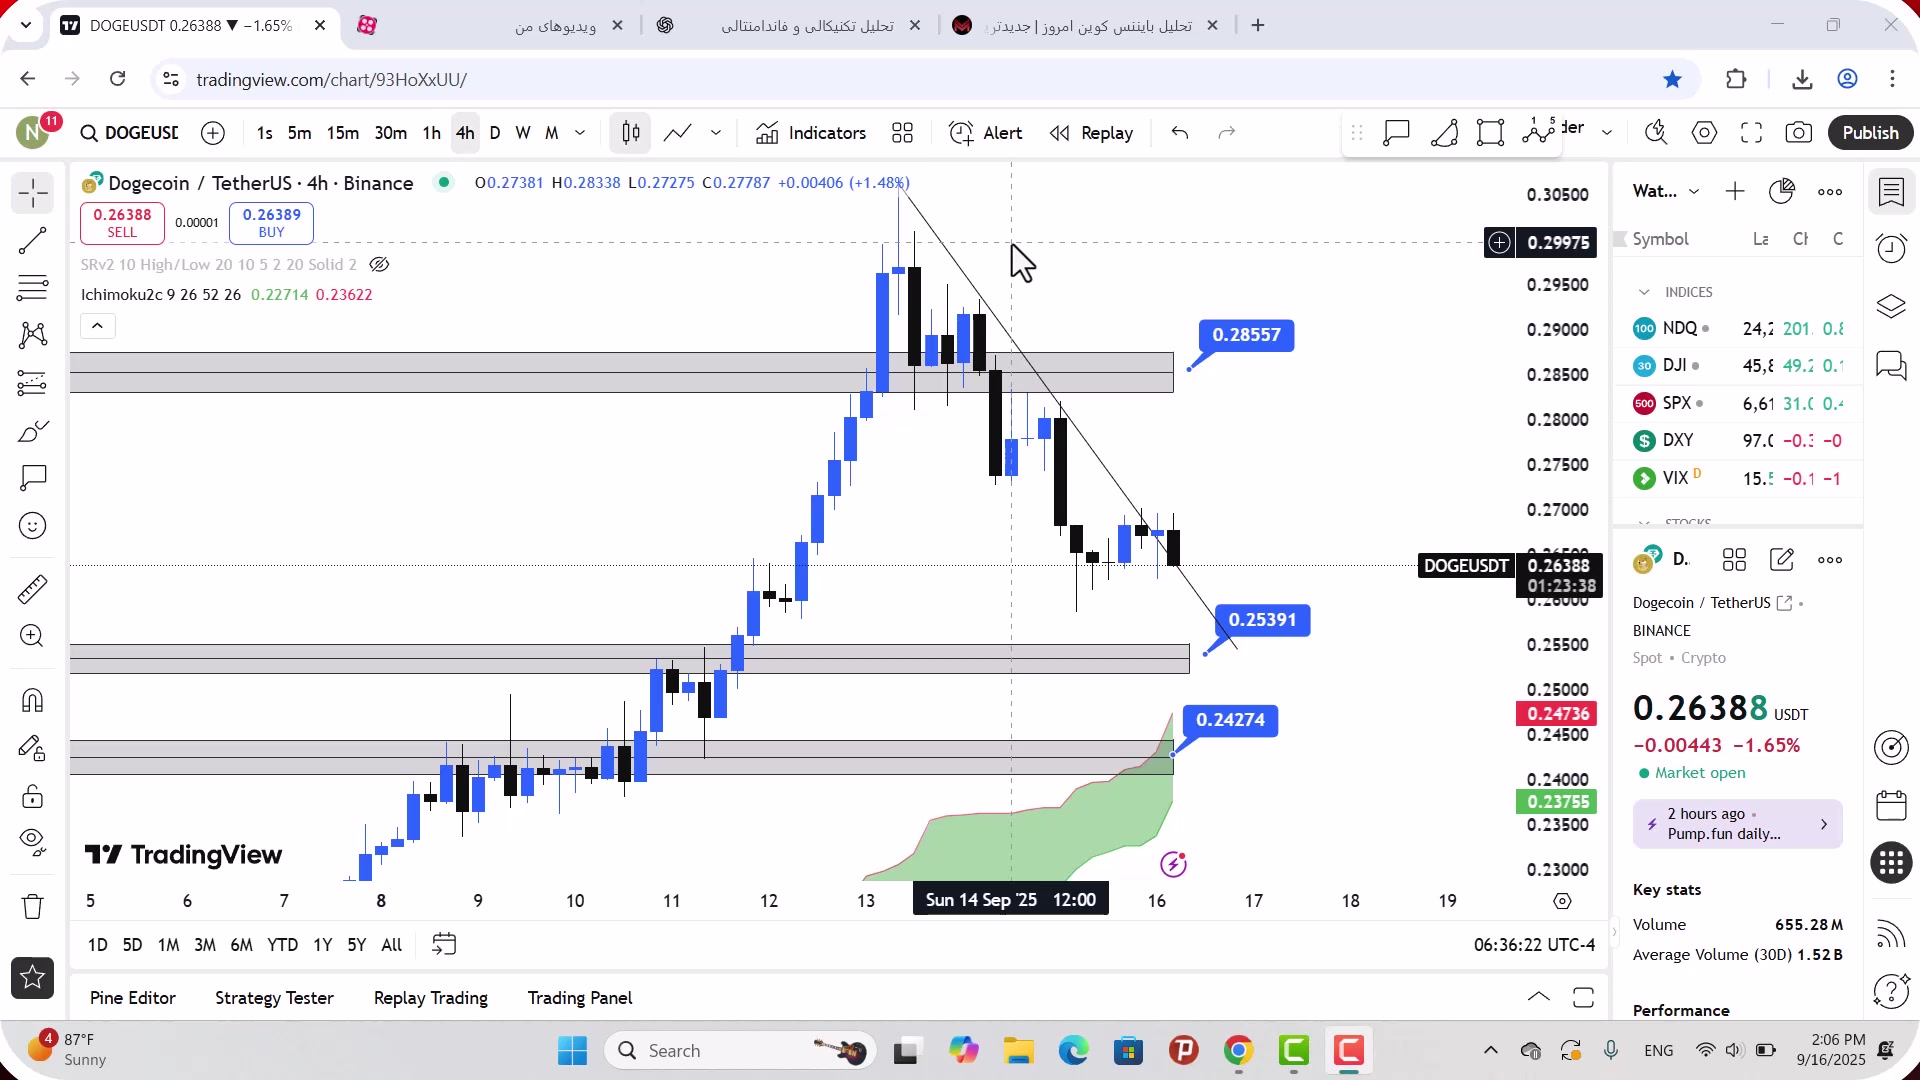Open the chart patterns tool group
This screenshot has height=1080, width=1920.
pos(33,335)
